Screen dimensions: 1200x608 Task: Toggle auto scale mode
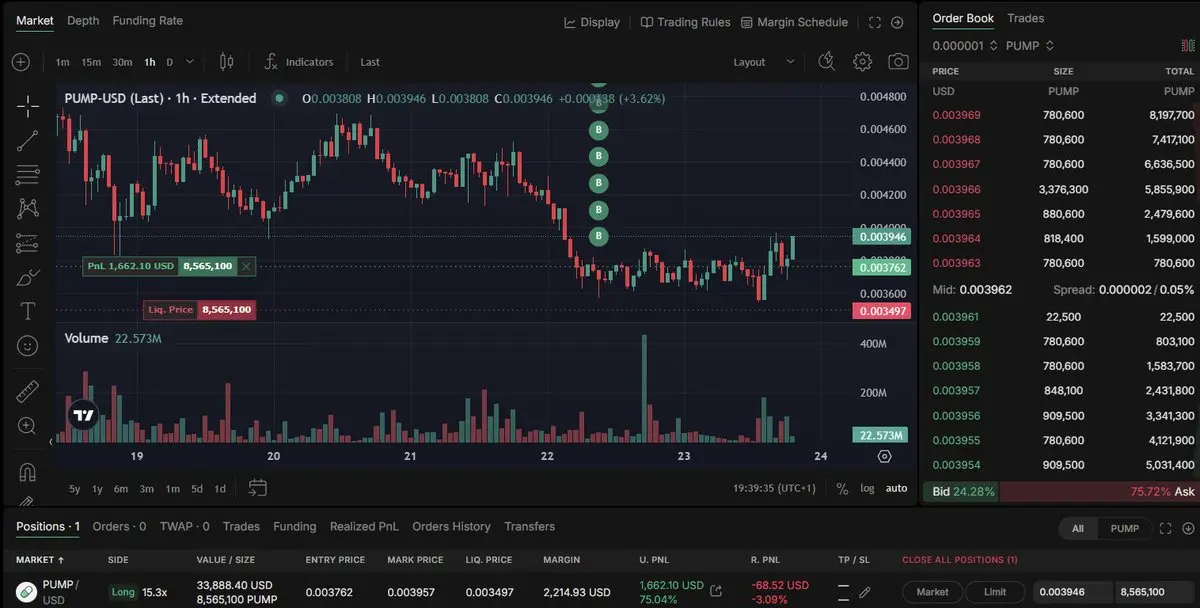coord(896,488)
